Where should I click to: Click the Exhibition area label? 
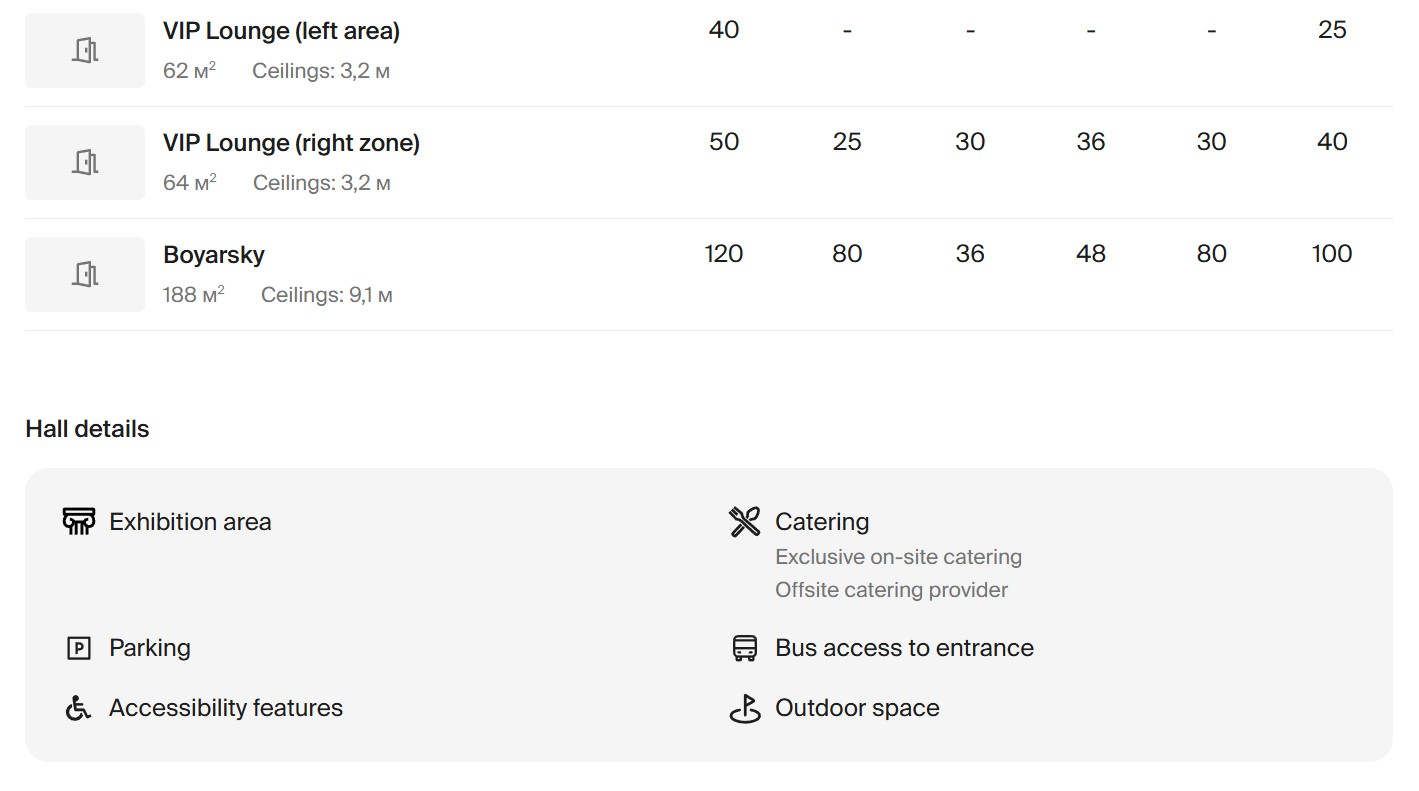(x=190, y=522)
